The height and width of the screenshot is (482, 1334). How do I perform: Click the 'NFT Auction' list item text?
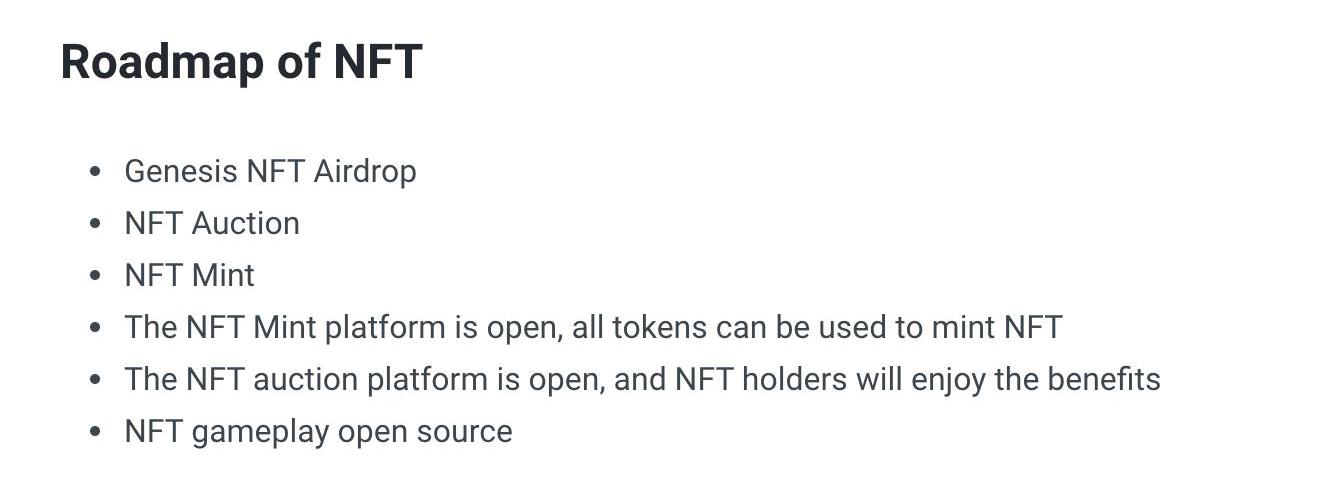pyautogui.click(x=212, y=223)
